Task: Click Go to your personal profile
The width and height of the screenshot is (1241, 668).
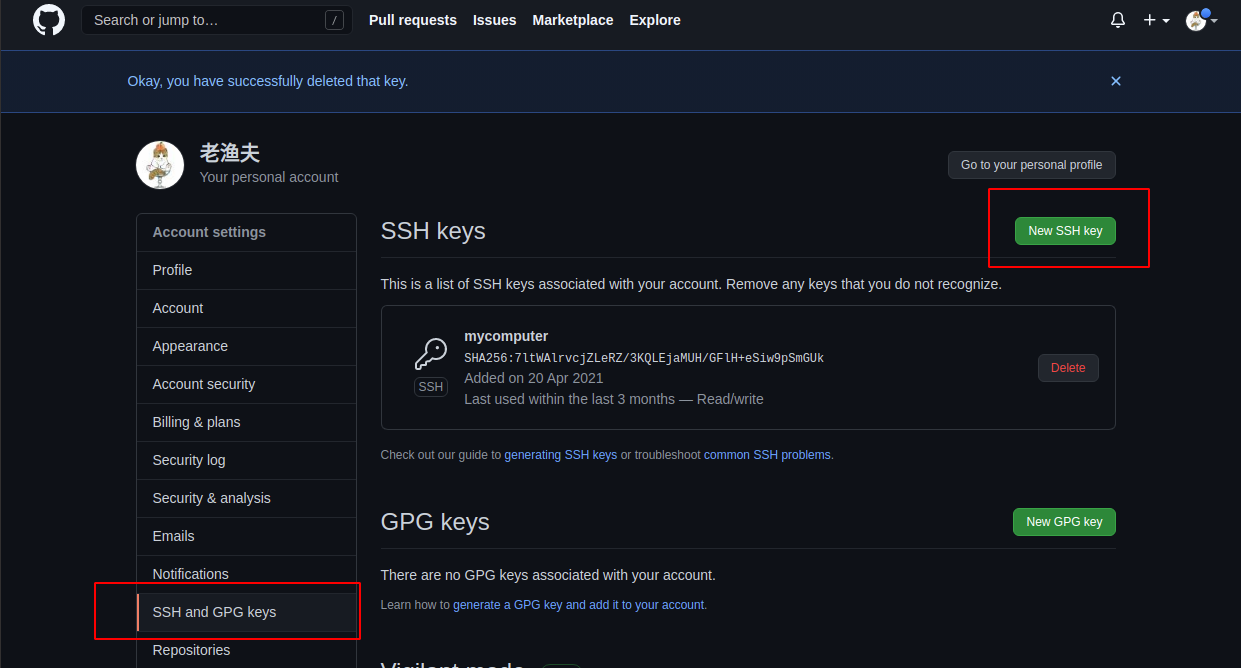Action: pos(1032,165)
